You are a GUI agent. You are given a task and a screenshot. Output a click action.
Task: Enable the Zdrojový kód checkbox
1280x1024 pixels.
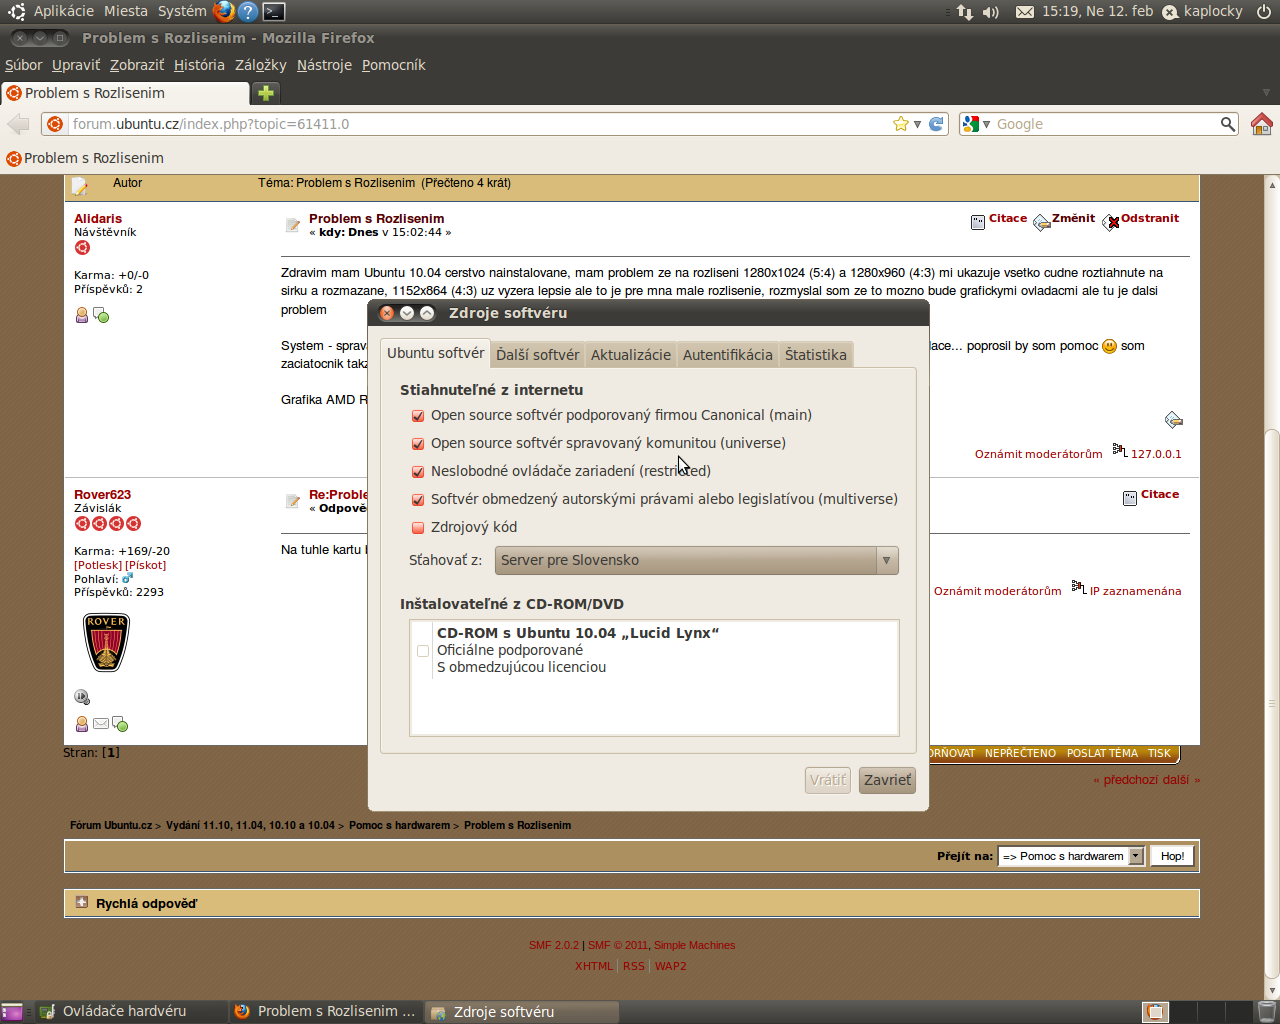click(418, 528)
